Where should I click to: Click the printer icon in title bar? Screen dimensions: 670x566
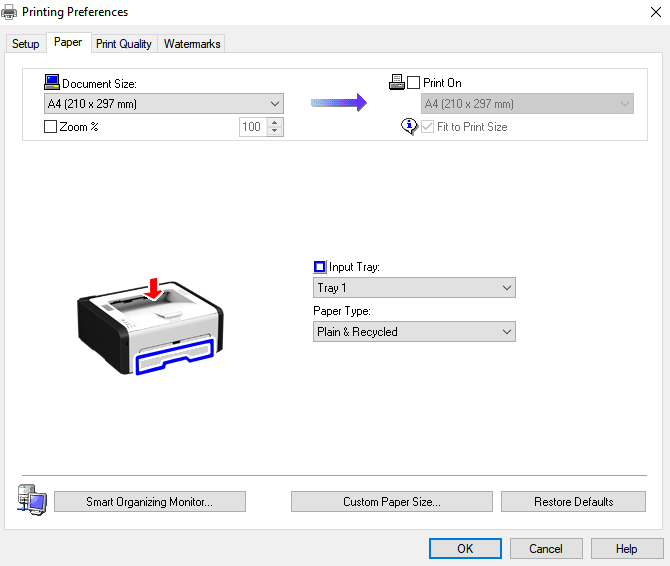[x=11, y=12]
